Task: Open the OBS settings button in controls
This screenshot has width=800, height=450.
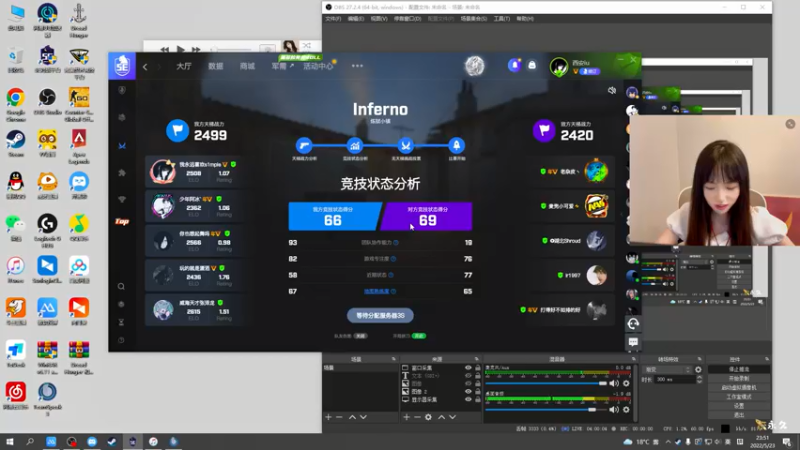Action: (739, 406)
